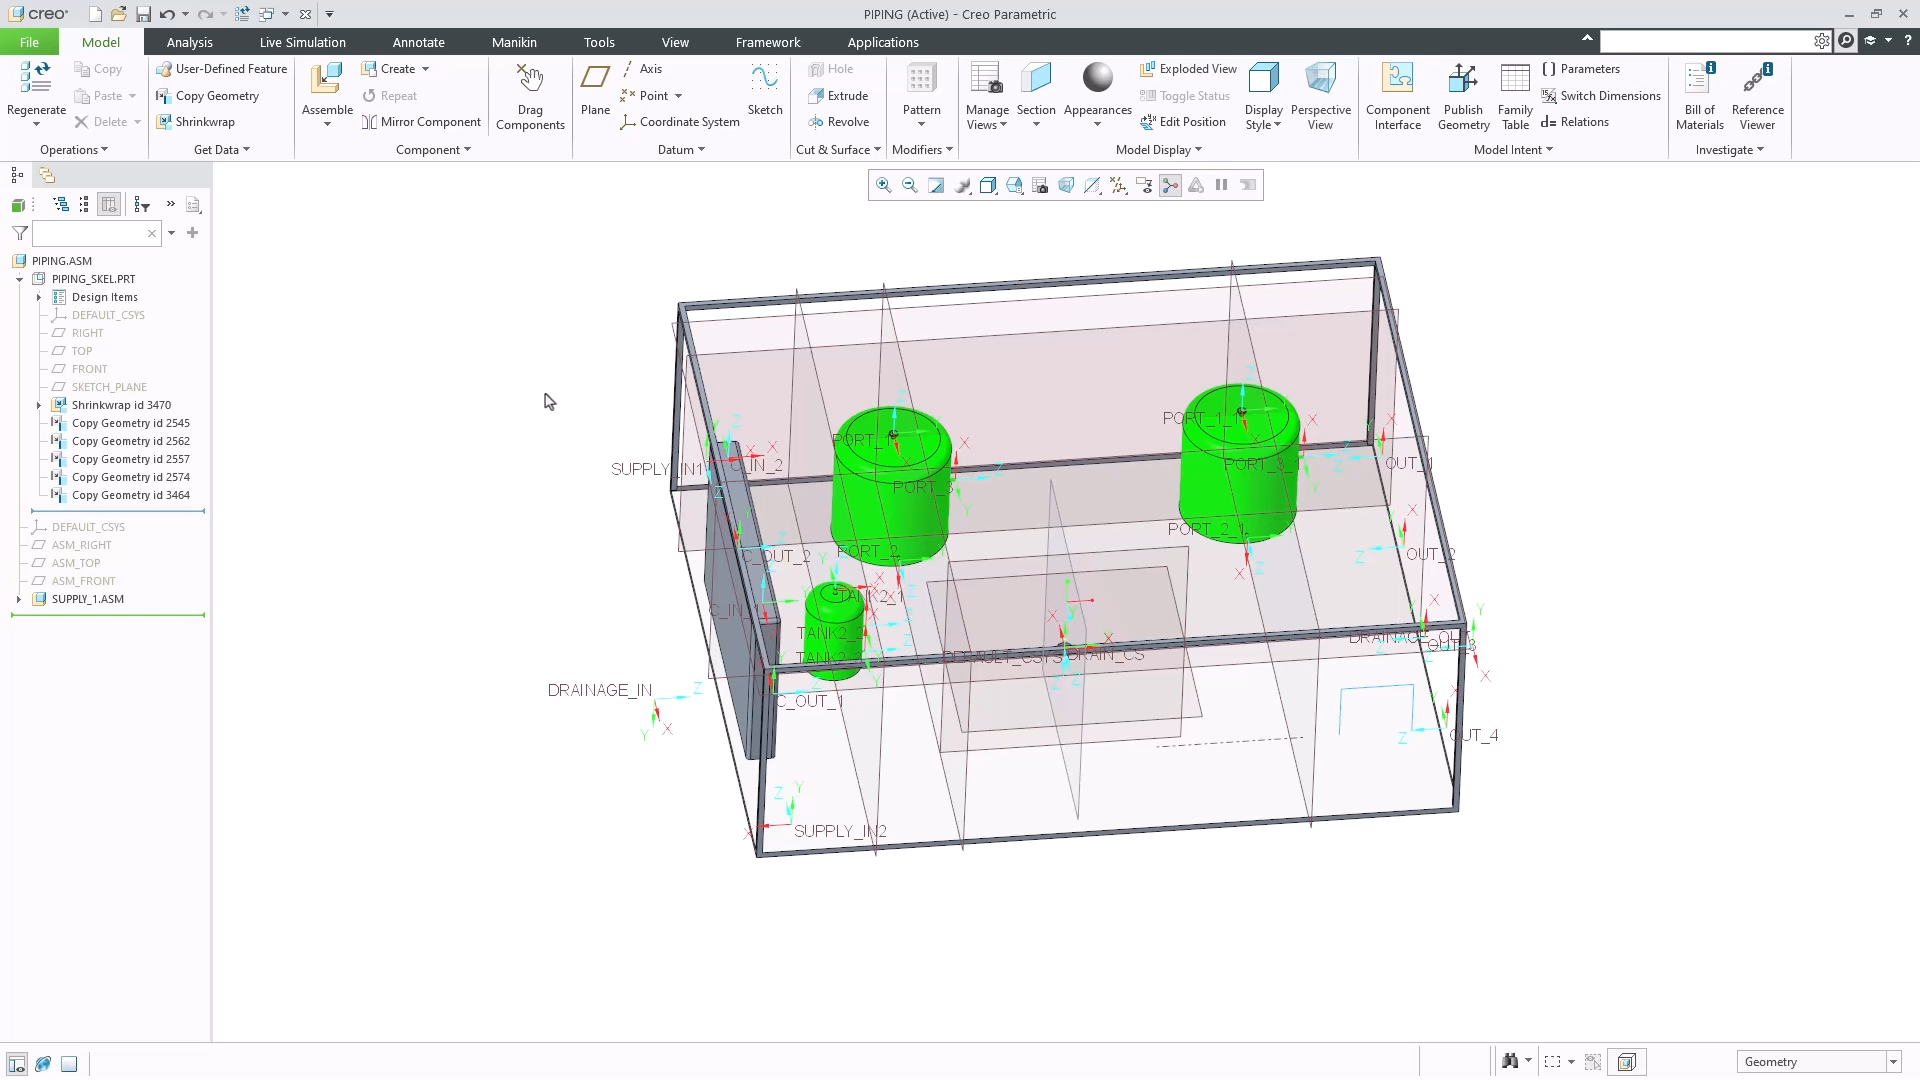Viewport: 1920px width, 1080px height.
Task: Expand the SUPPLY_1.ASM tree node
Action: click(x=18, y=599)
